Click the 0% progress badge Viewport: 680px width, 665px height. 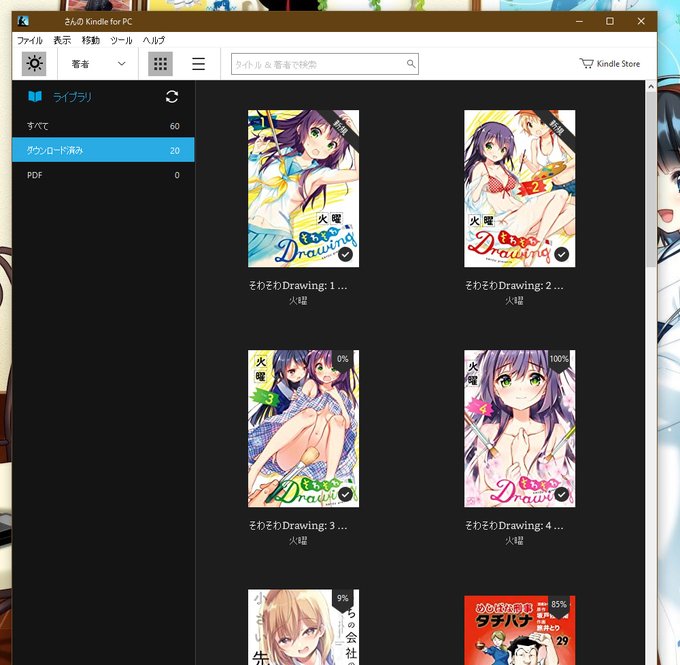coord(343,359)
